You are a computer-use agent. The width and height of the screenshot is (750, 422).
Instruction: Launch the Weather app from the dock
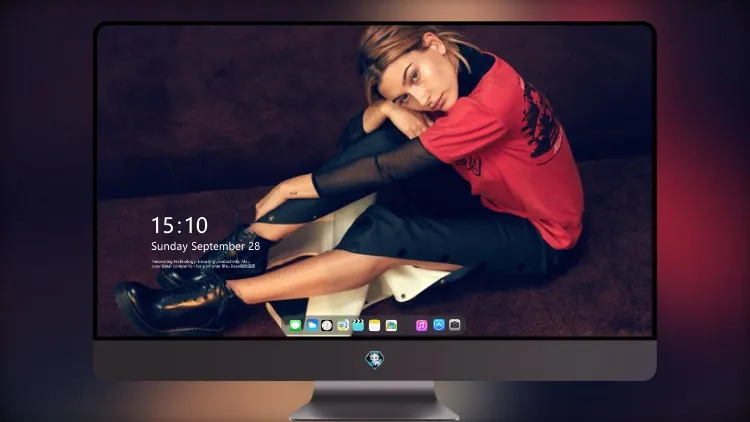(x=312, y=325)
